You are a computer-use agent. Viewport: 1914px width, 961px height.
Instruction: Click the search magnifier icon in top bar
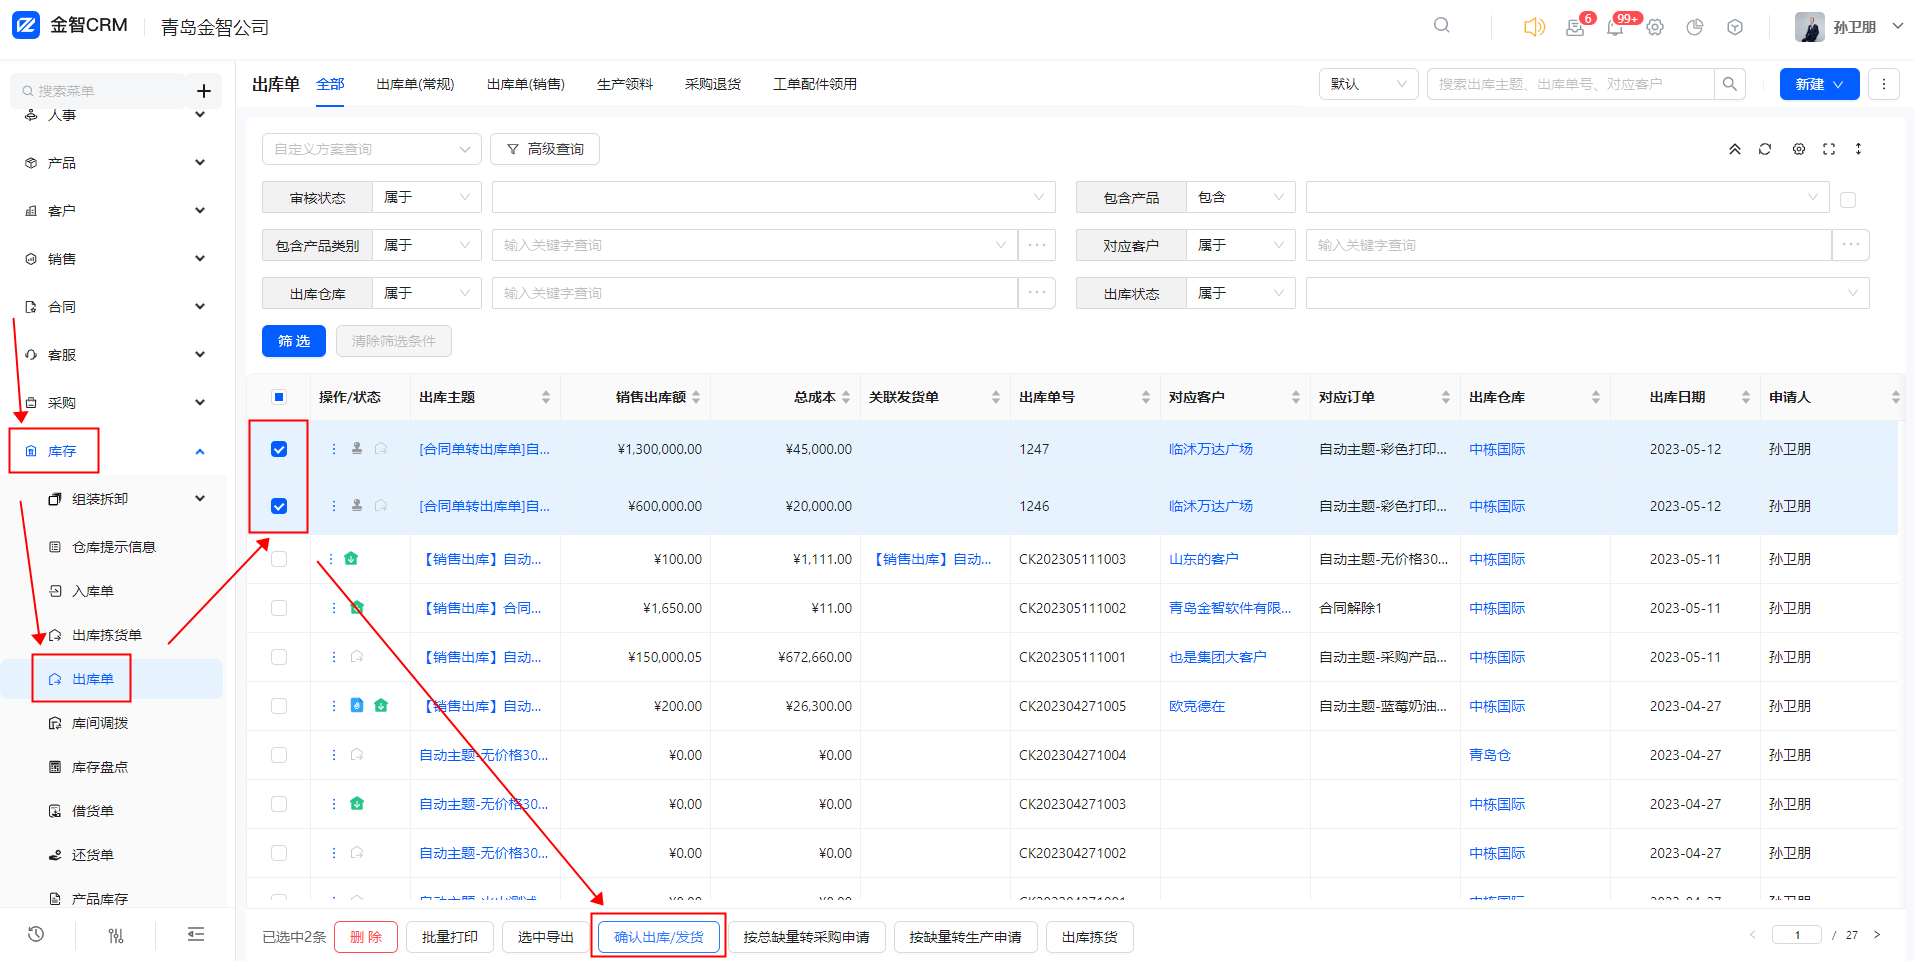click(x=1441, y=26)
